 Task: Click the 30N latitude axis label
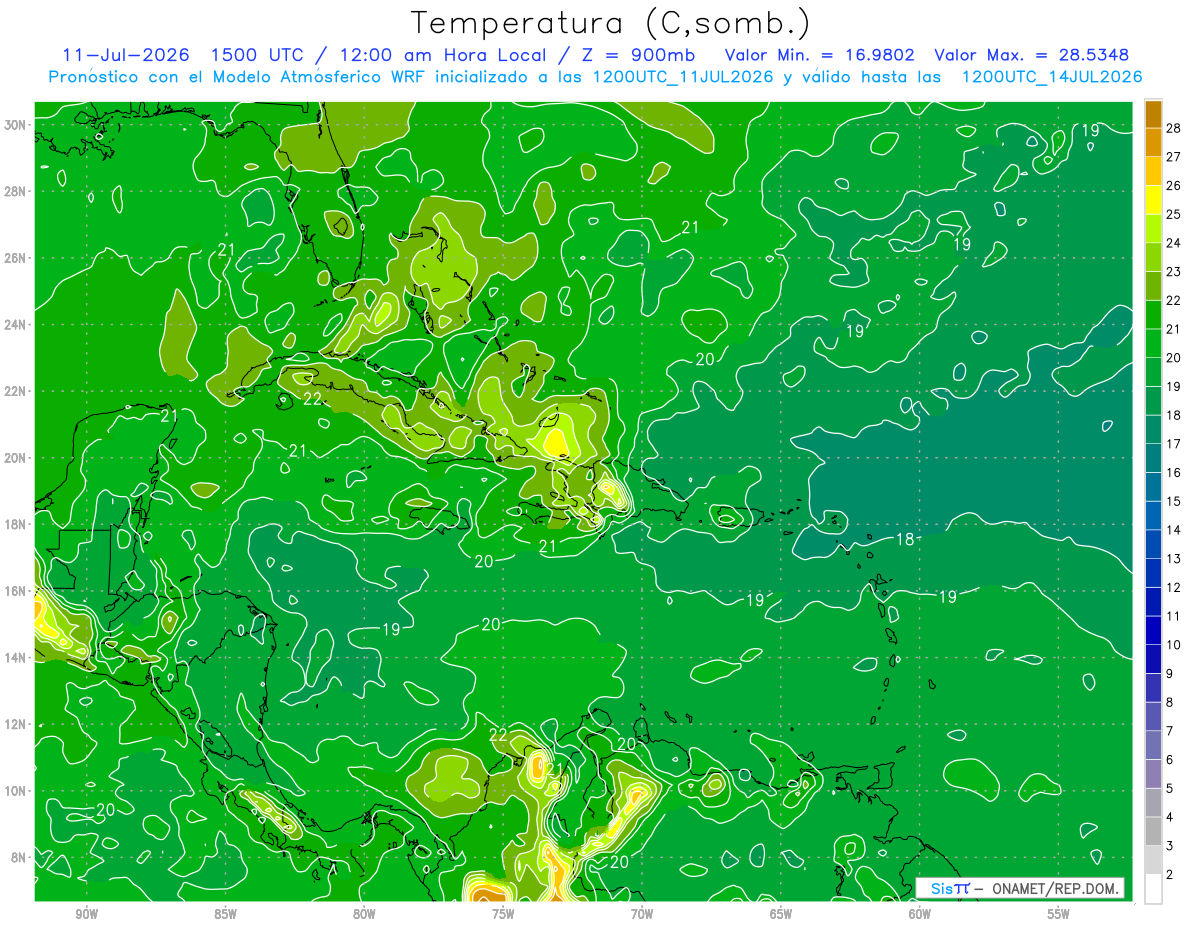16,124
